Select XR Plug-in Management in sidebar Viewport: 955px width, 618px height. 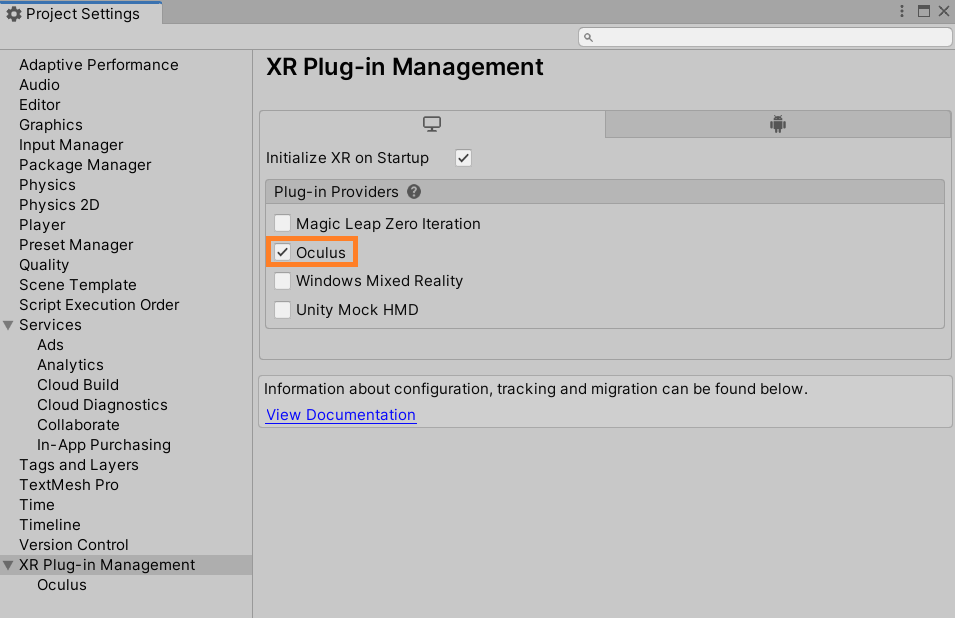click(107, 565)
